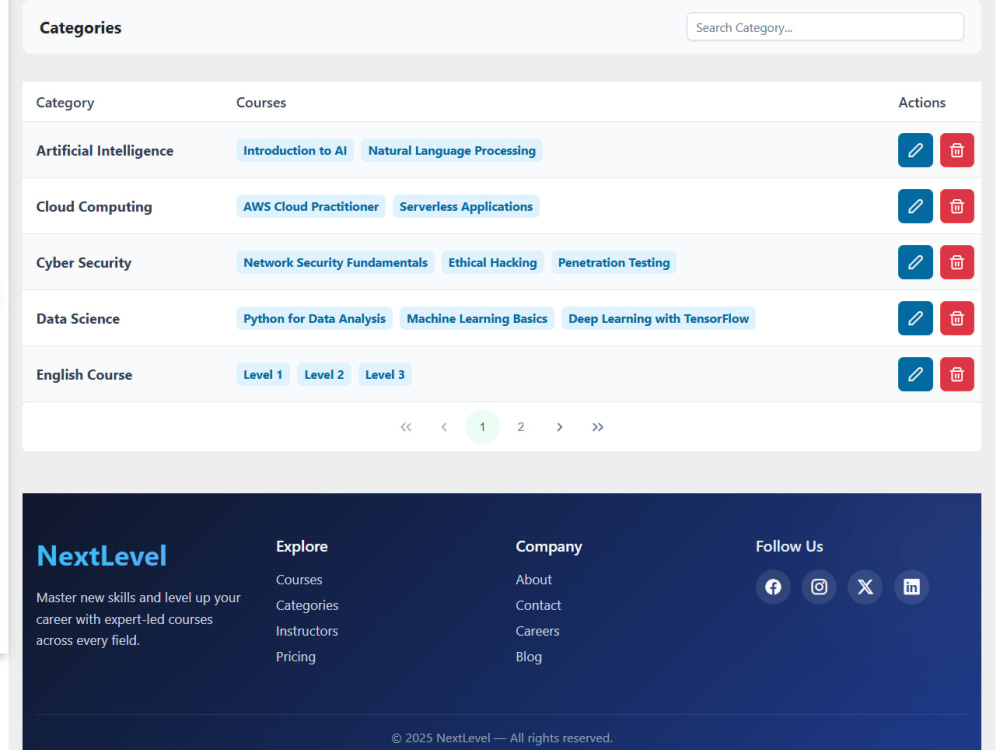This screenshot has width=1000, height=750.
Task: Open the About footer link
Action: [533, 580]
